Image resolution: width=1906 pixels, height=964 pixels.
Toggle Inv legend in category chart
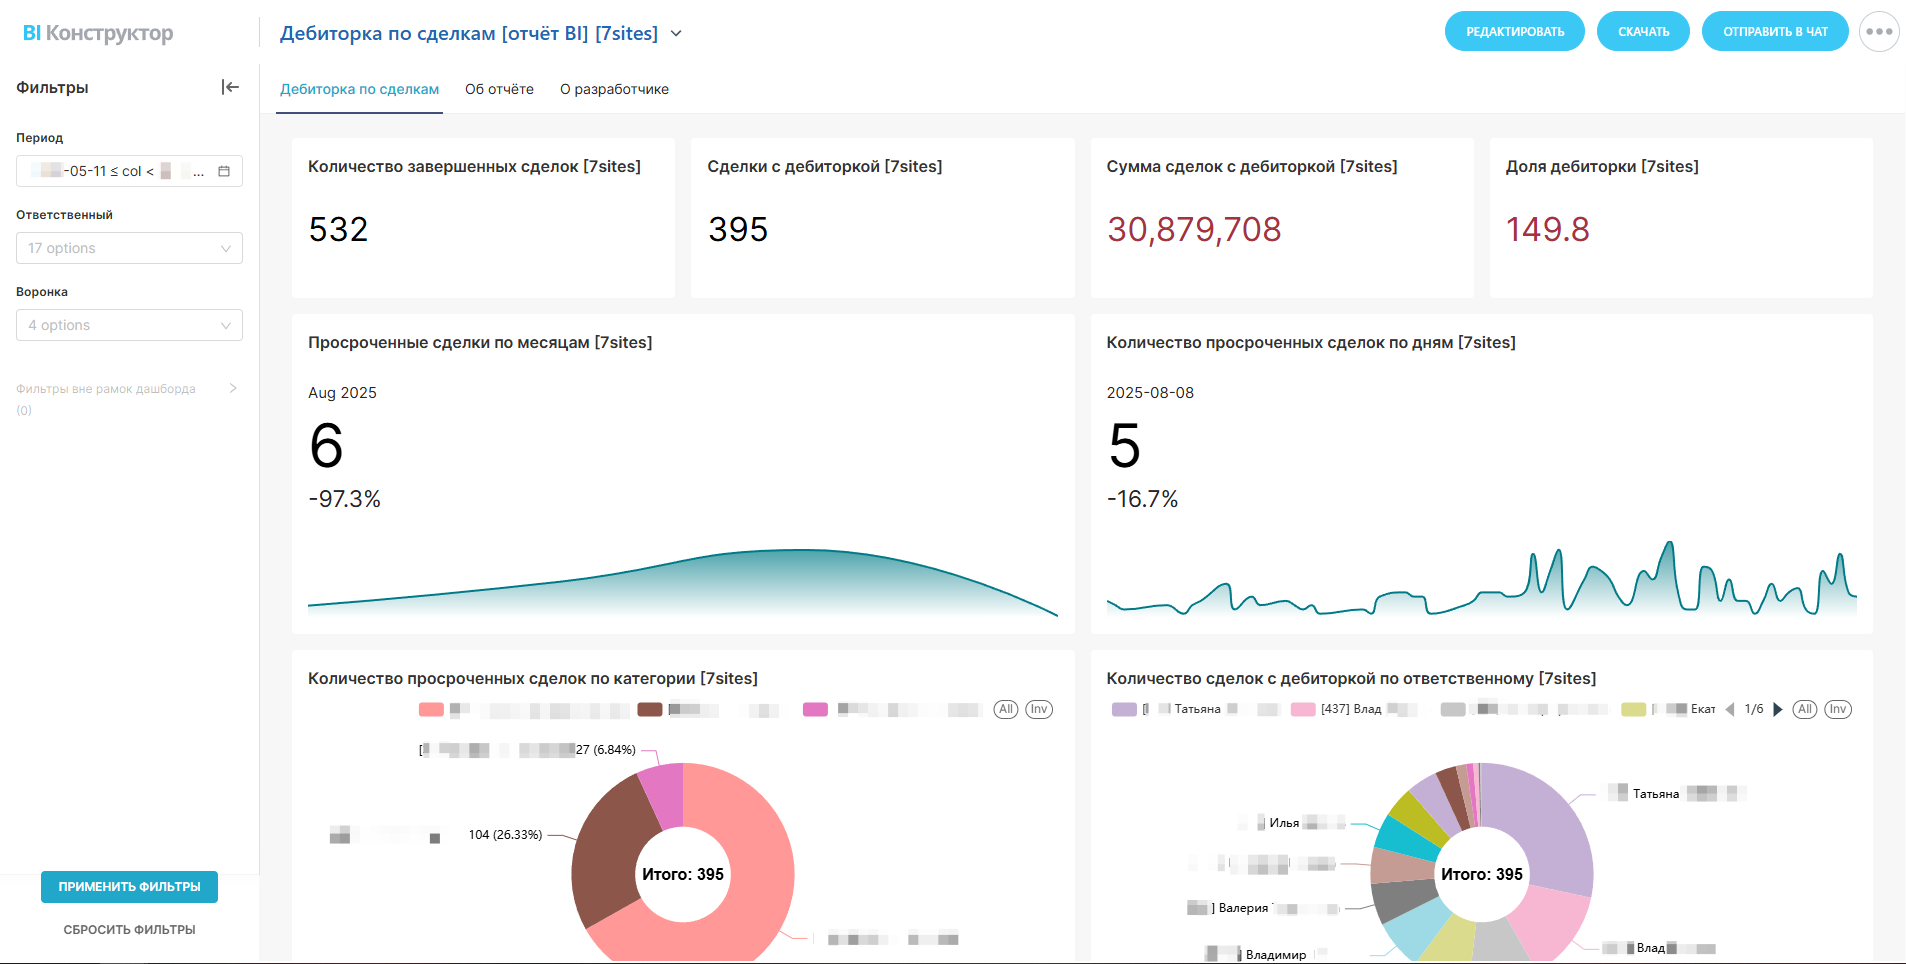(x=1039, y=709)
